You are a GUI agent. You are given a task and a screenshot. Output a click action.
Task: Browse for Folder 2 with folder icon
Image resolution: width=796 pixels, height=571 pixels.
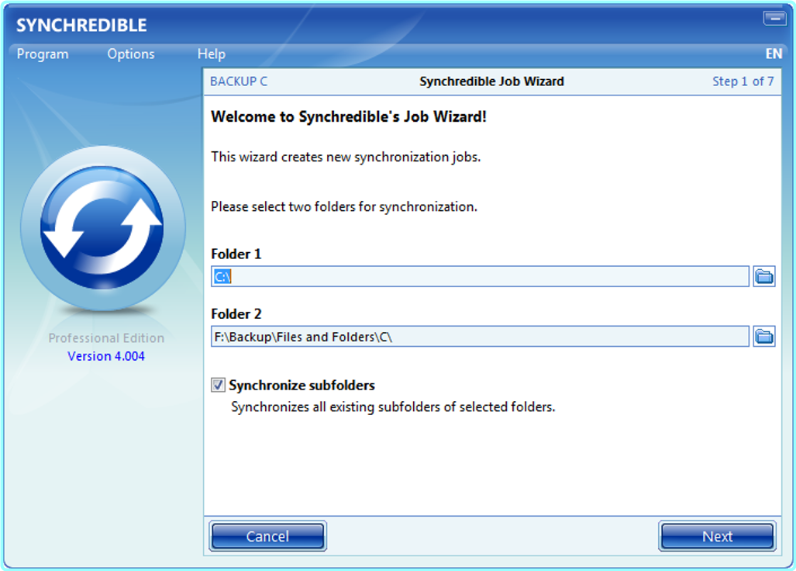[x=764, y=336]
